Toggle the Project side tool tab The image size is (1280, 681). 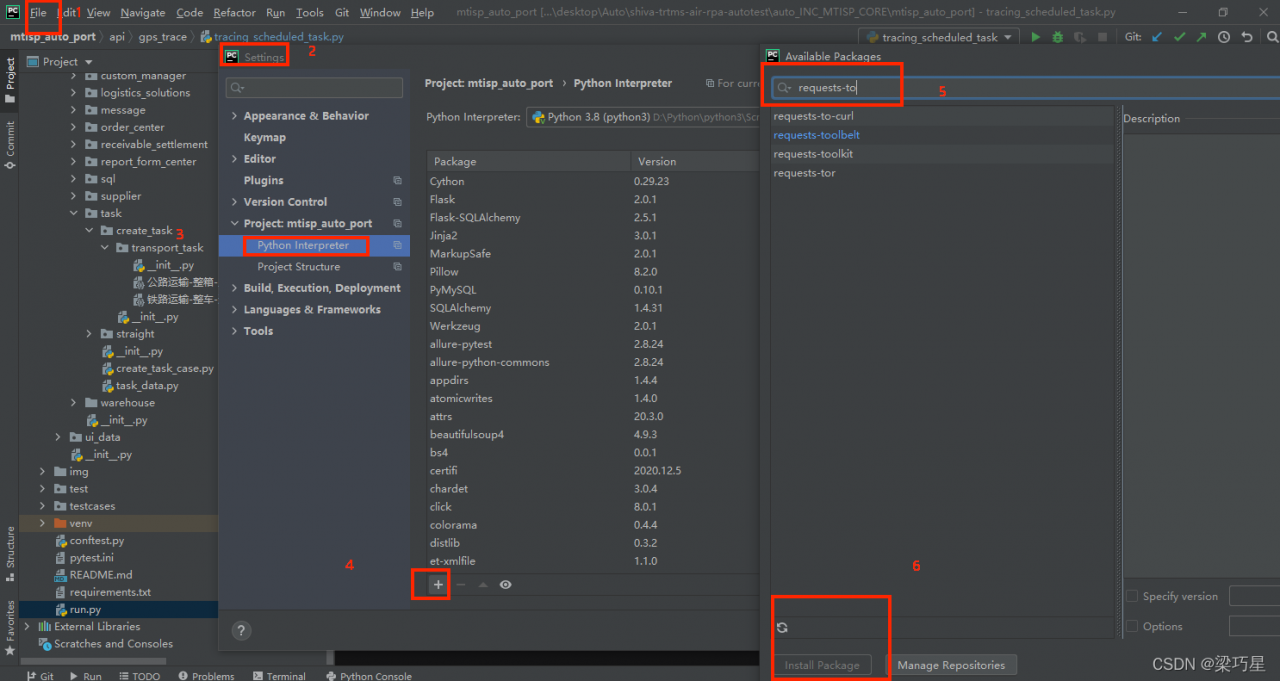10,80
